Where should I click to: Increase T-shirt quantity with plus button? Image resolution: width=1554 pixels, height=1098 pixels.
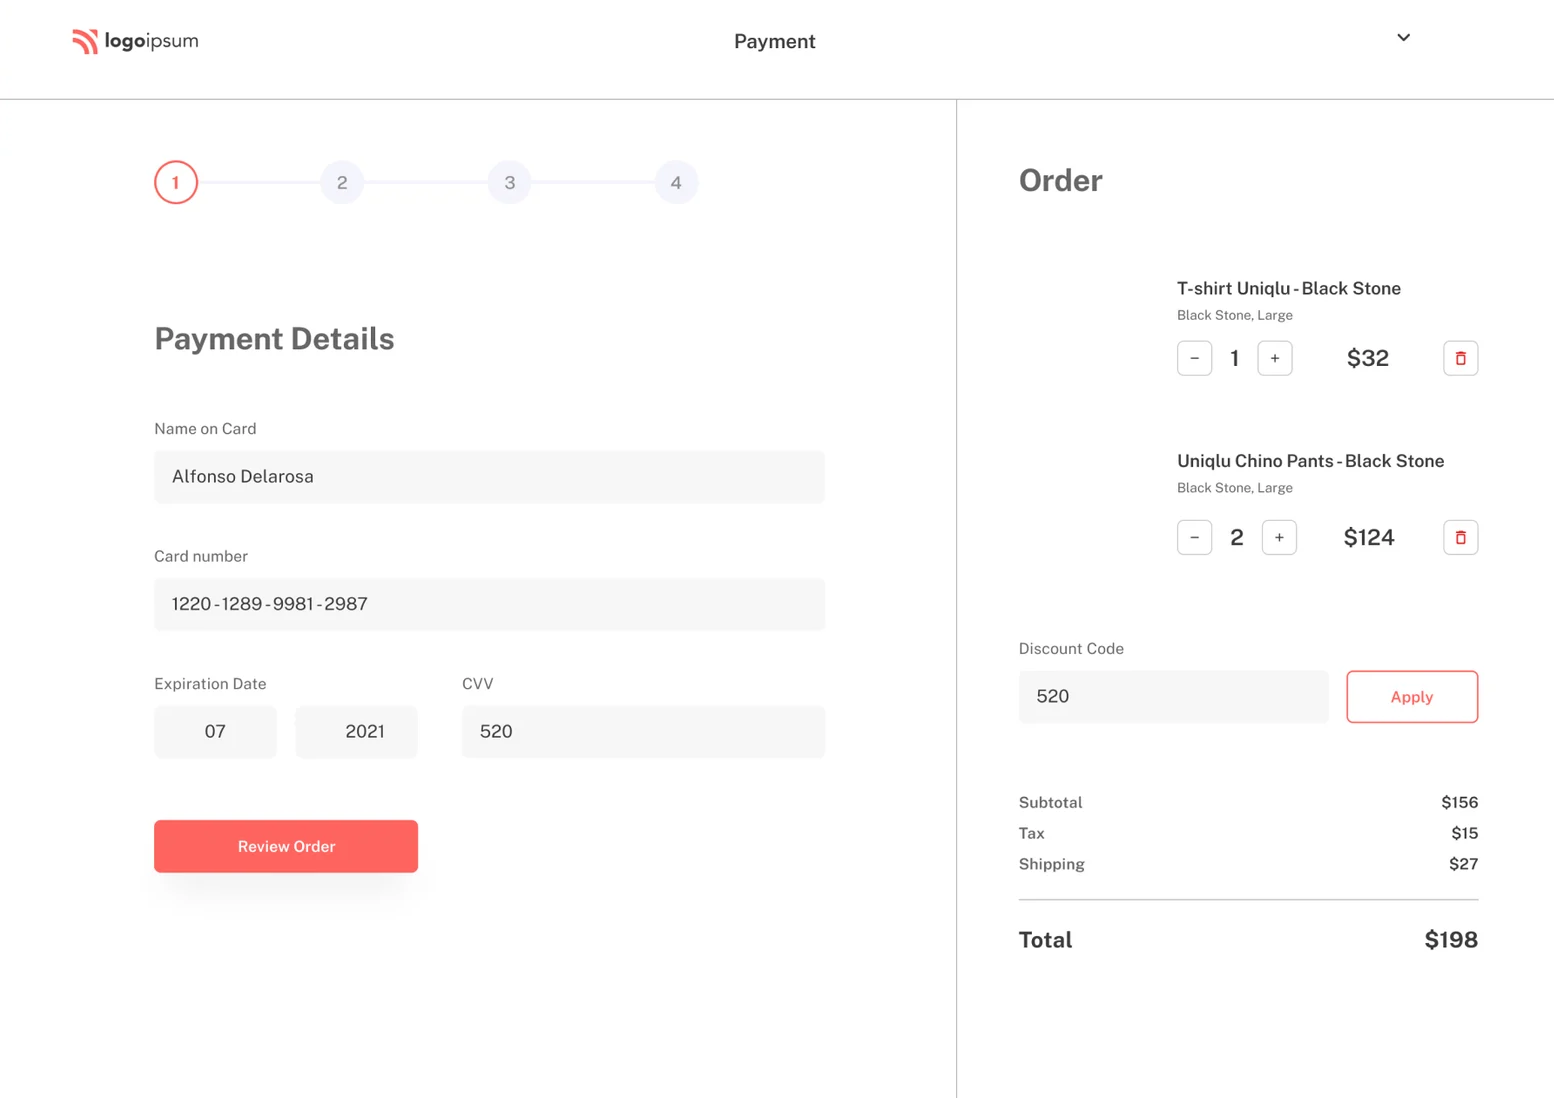tap(1274, 358)
